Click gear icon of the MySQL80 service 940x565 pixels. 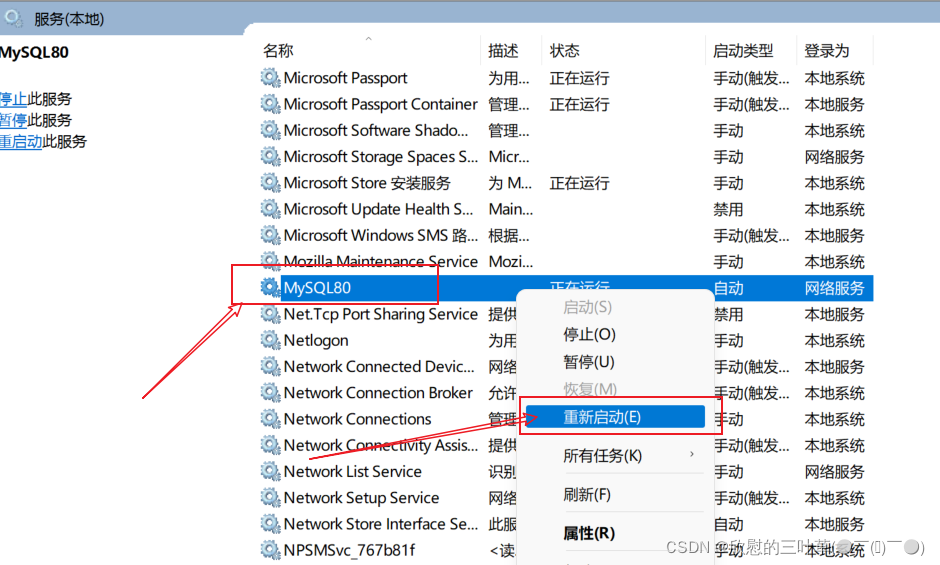[270, 288]
